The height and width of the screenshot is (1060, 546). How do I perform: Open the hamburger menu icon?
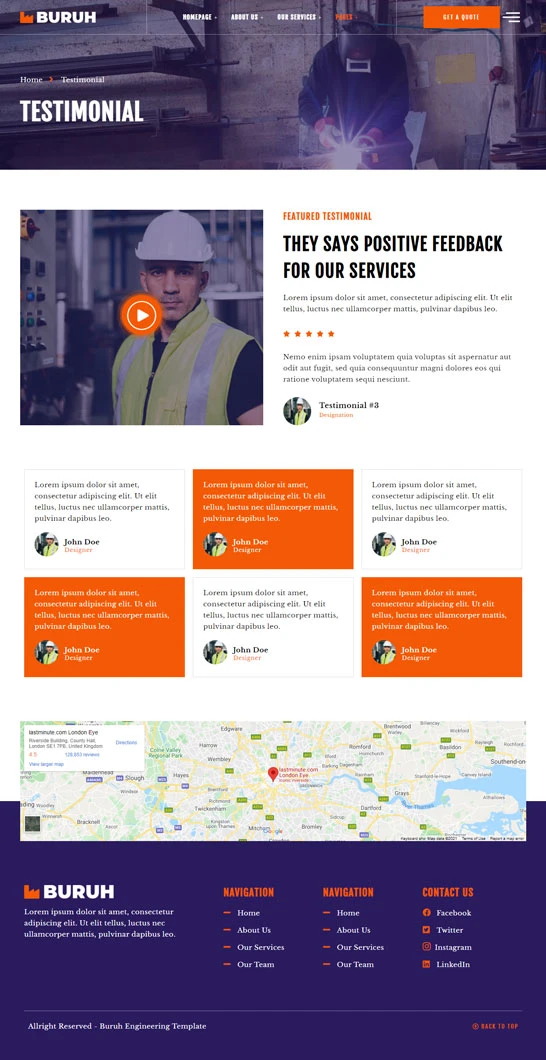[x=512, y=18]
